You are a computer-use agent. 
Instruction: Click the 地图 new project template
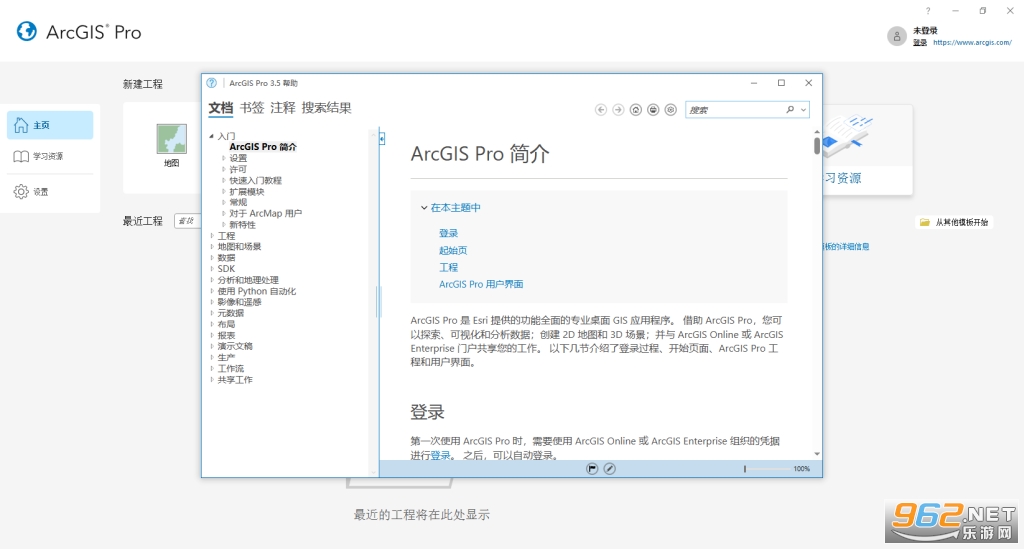(x=171, y=145)
